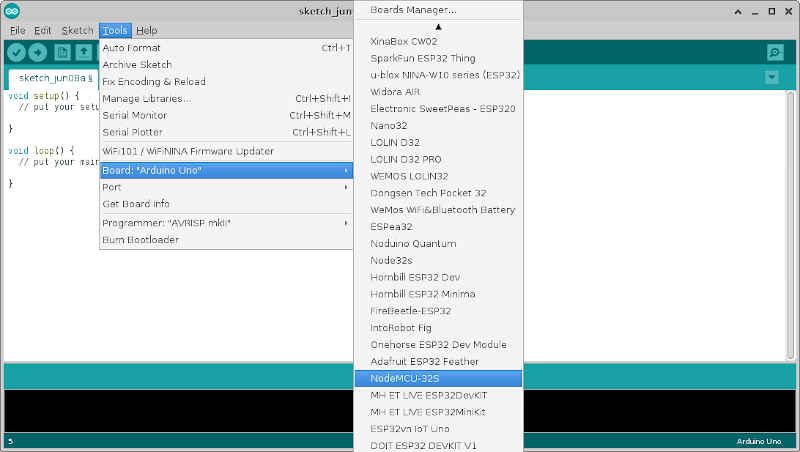
Task: Select Electronic SweetPeas - ESP320 board
Action: [438, 109]
